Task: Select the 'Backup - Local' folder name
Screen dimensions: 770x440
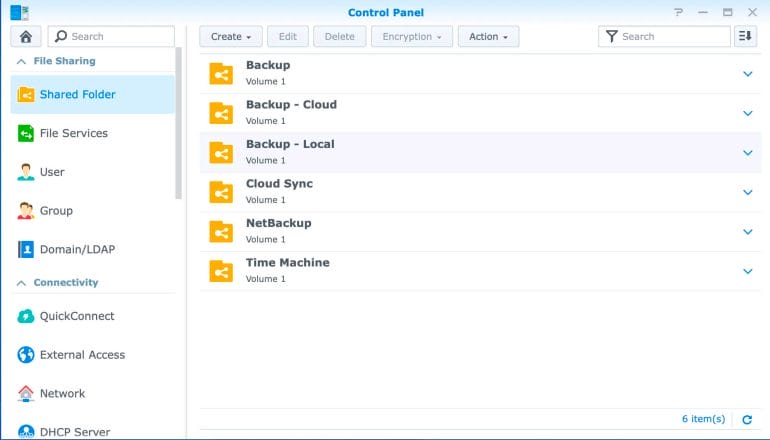Action: pos(290,144)
